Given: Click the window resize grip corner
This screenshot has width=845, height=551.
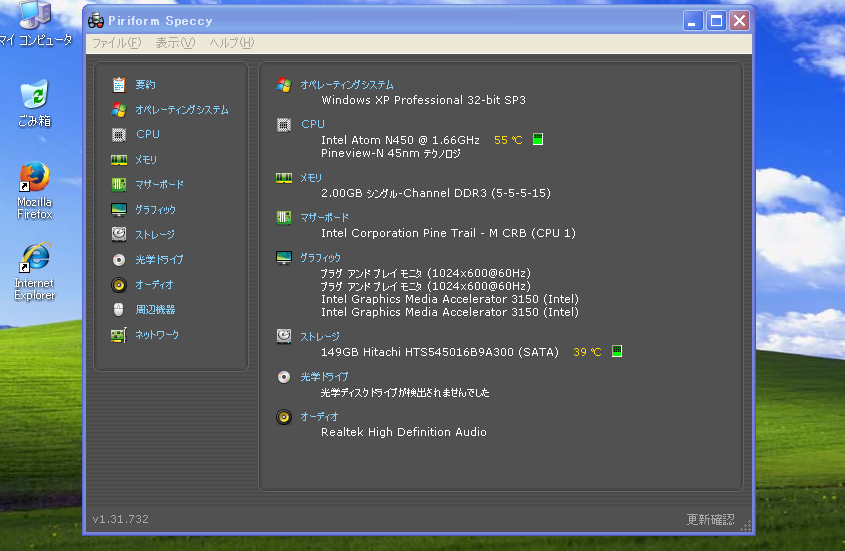Looking at the screenshot, I should pos(746,526).
